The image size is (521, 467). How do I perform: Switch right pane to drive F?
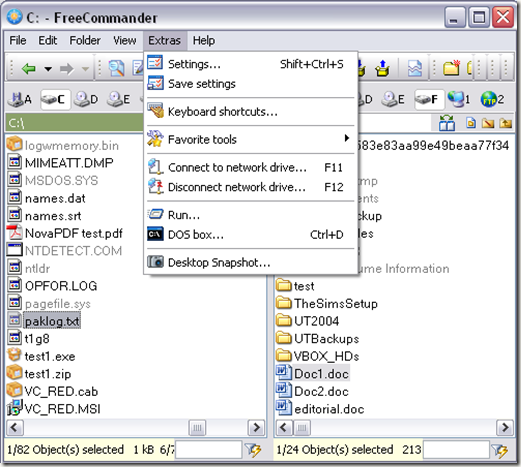point(429,99)
